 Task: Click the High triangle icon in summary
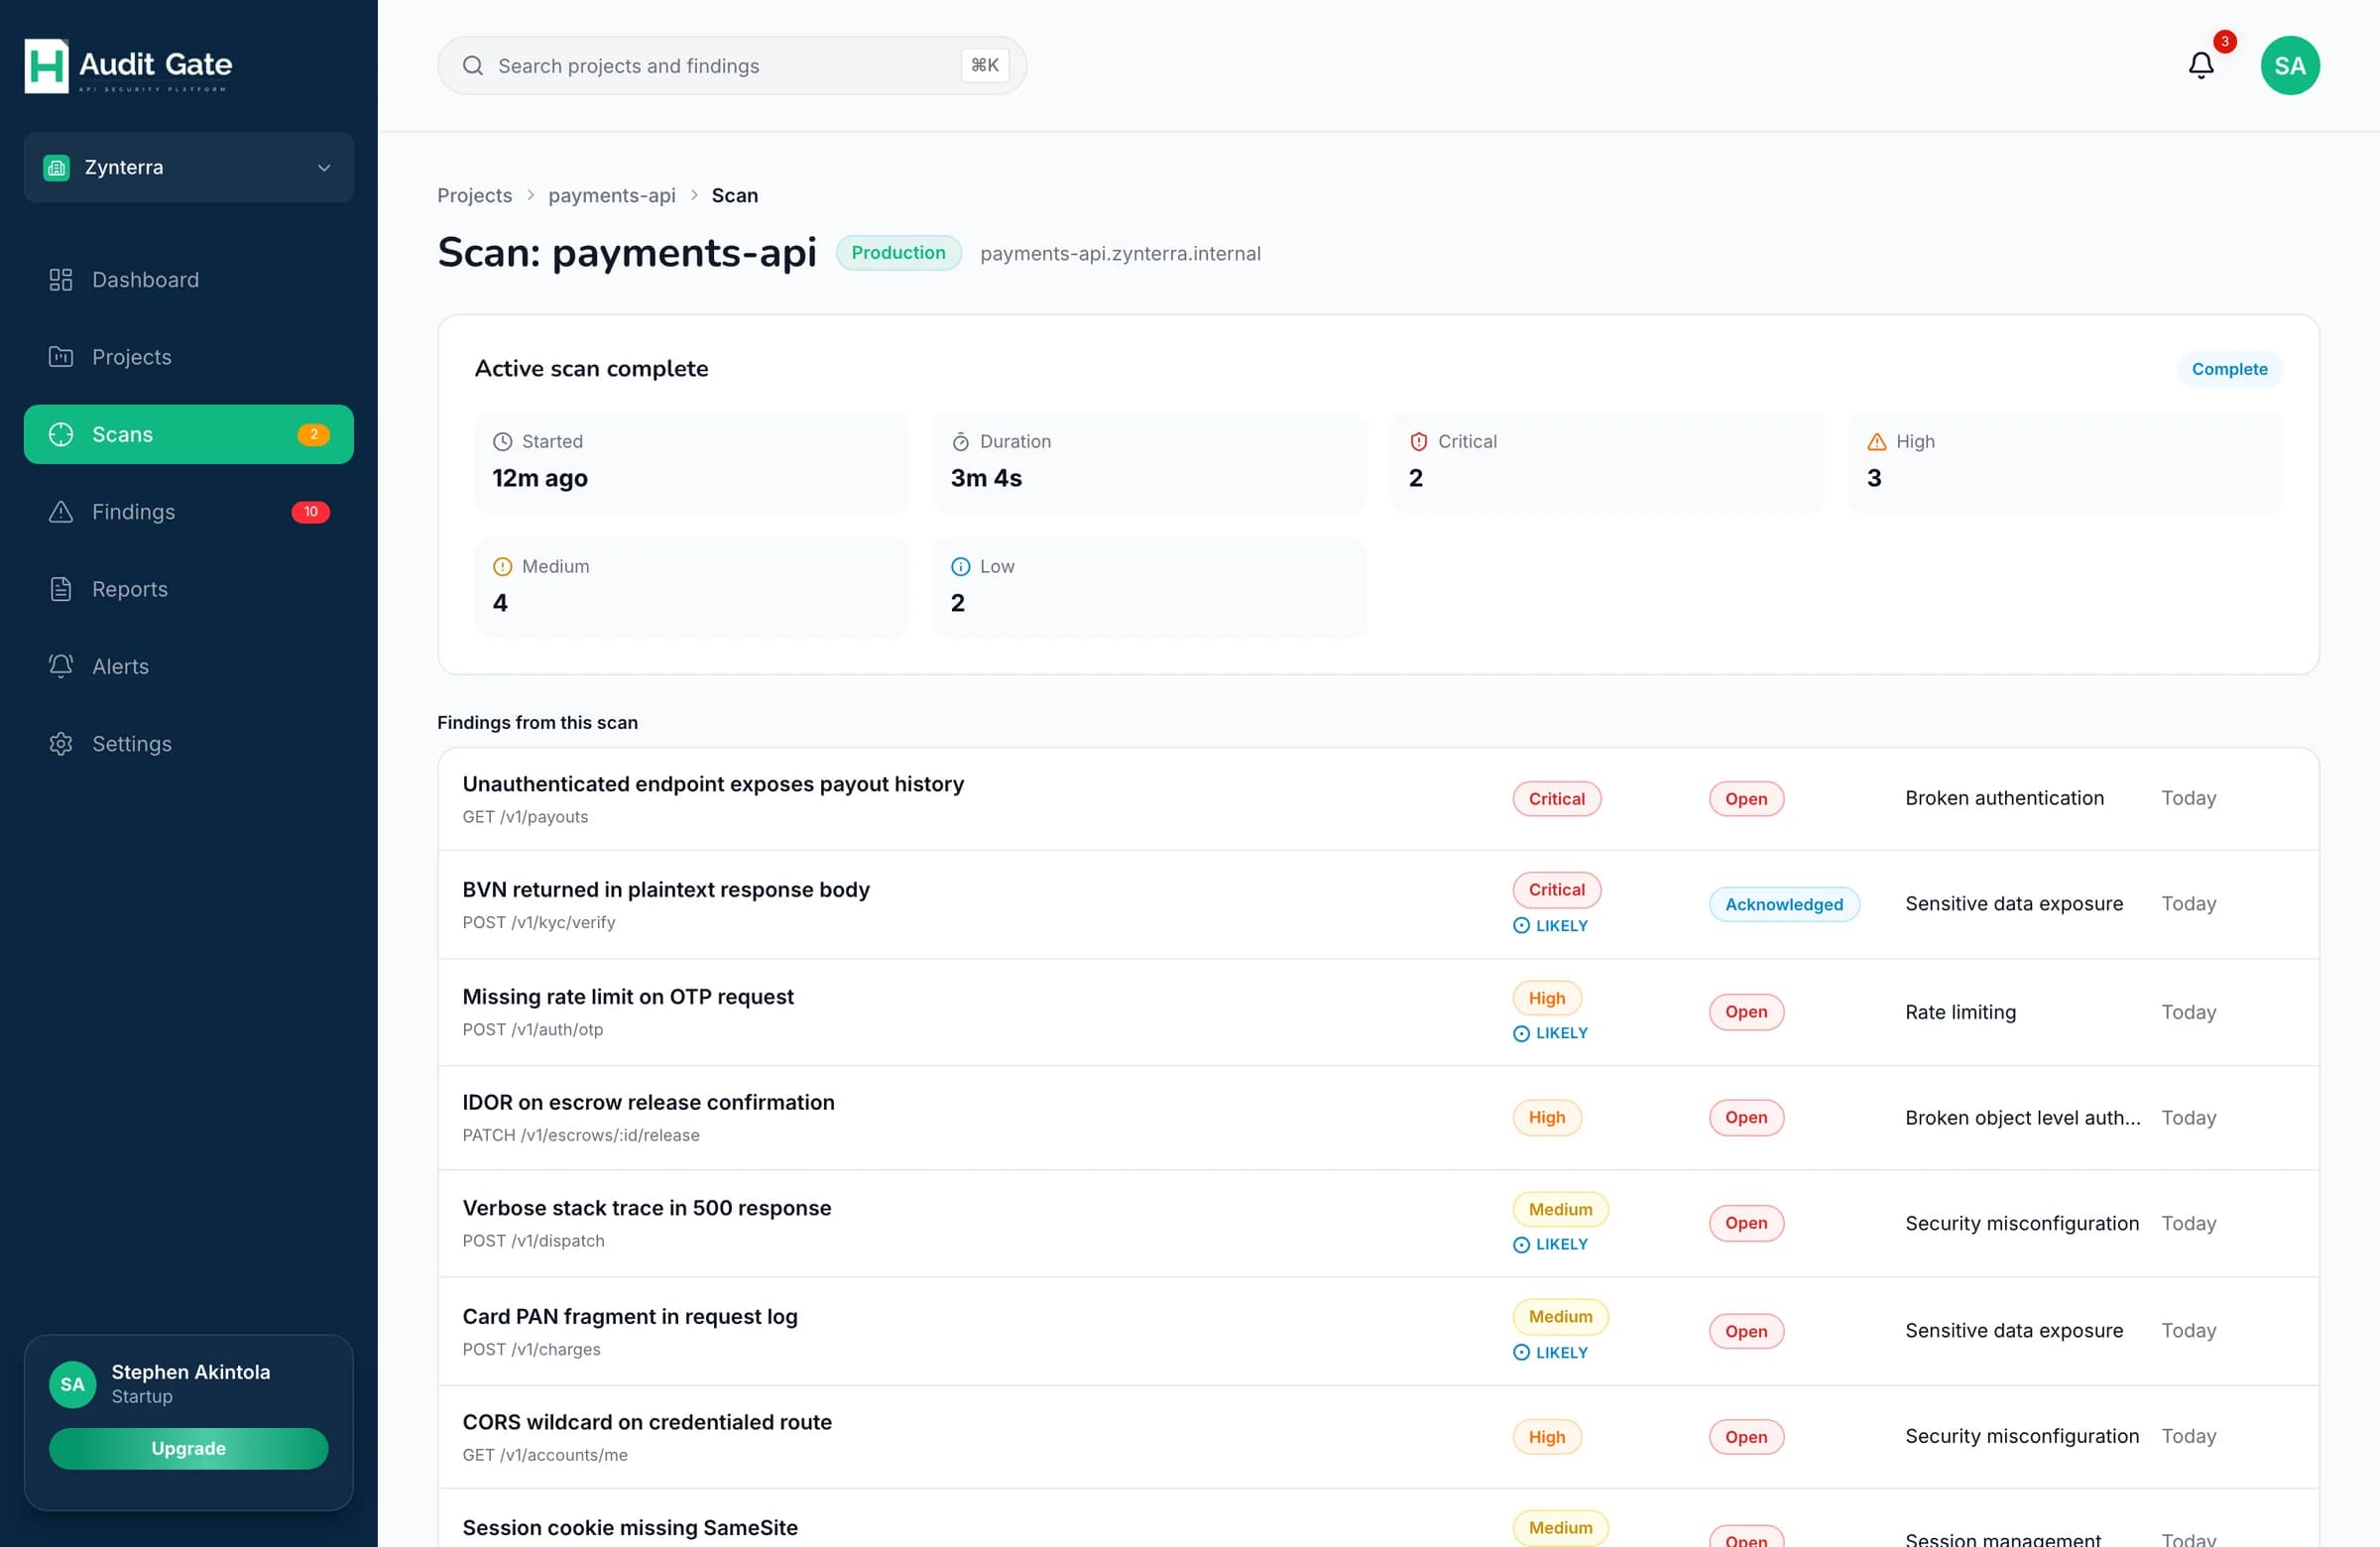pos(1876,442)
